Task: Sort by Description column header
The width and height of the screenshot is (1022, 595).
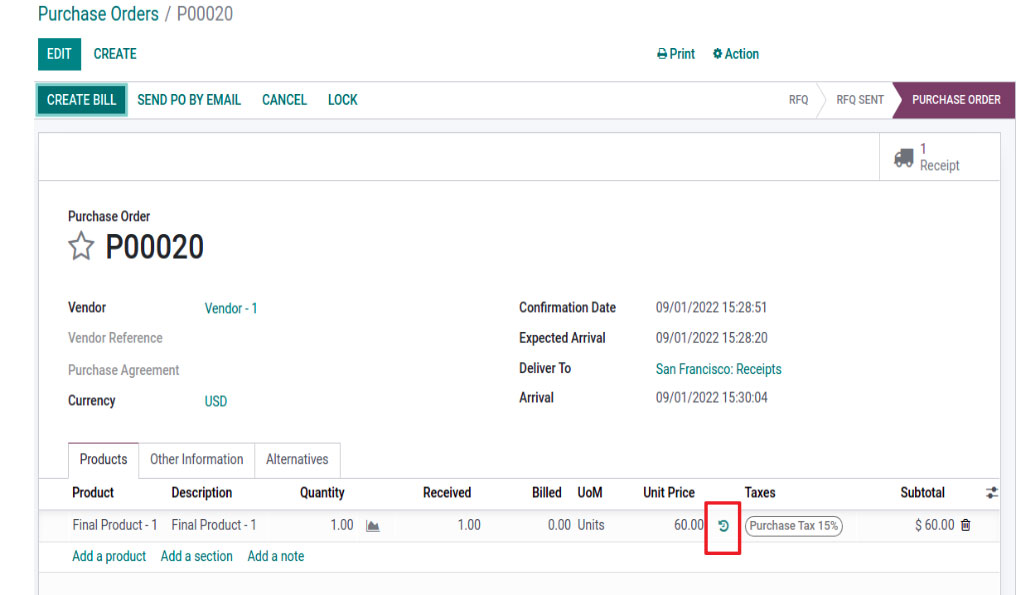Action: pos(201,493)
